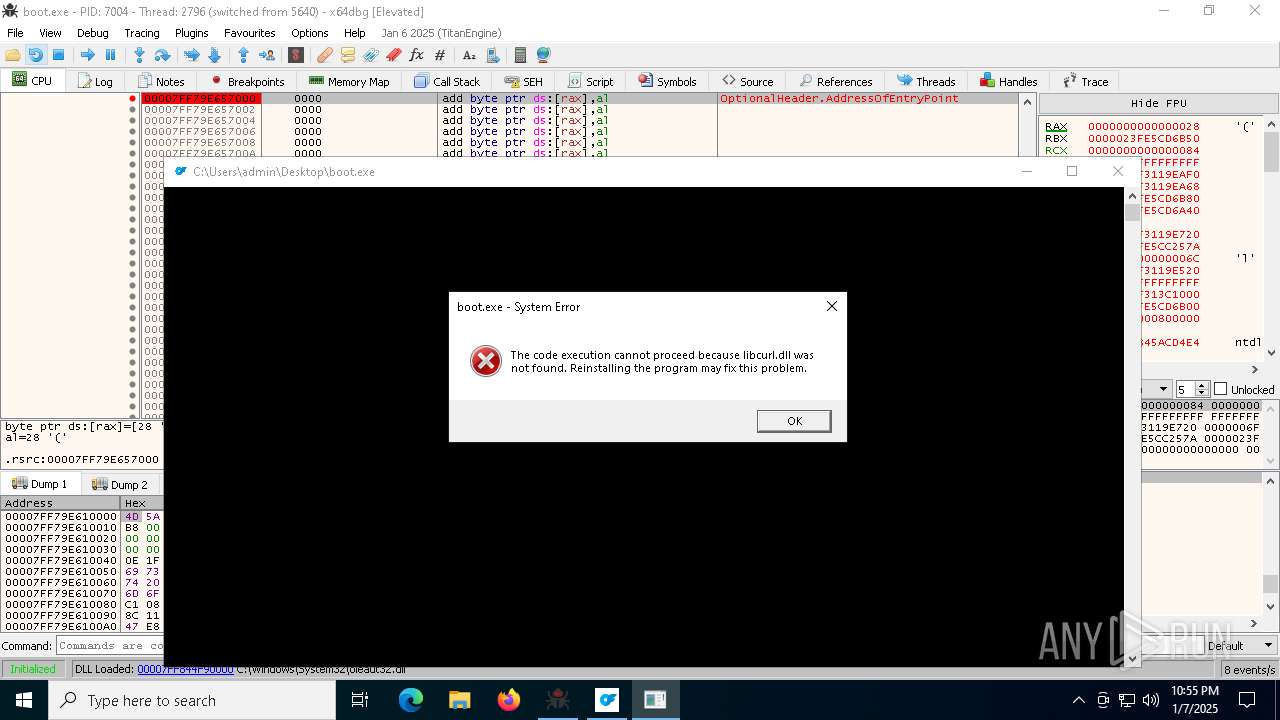
Task: Click the Strings search Az toolbar icon
Action: [469, 55]
